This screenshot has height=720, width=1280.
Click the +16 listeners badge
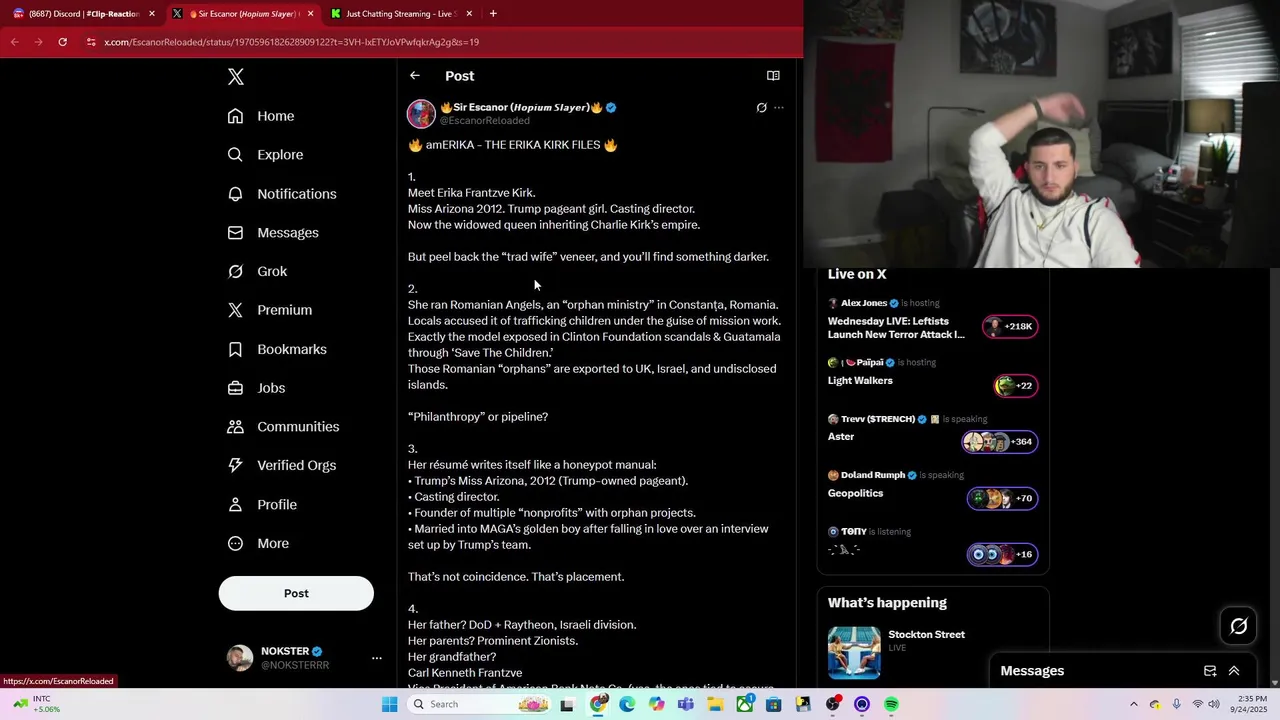1002,554
